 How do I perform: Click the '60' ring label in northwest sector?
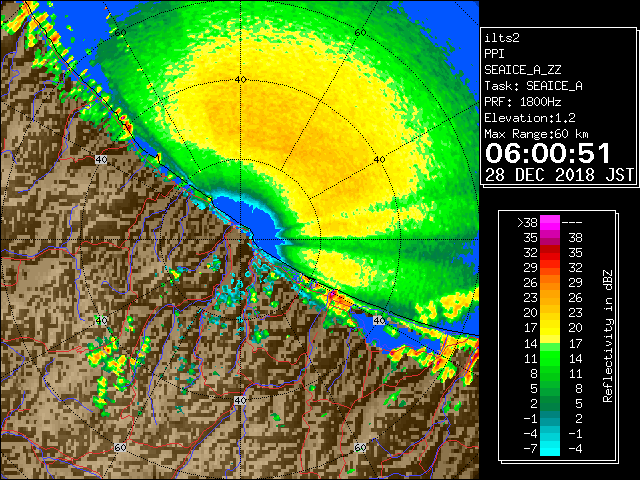[120, 33]
